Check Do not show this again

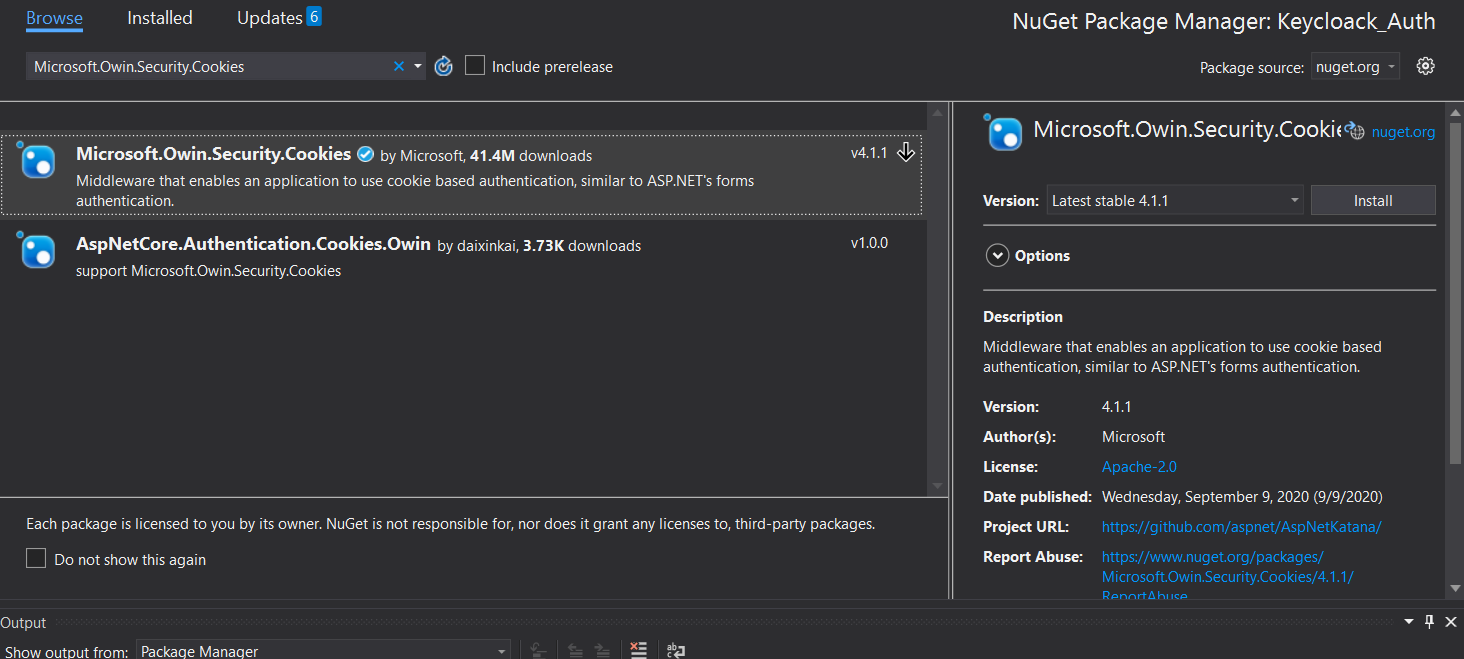(36, 558)
